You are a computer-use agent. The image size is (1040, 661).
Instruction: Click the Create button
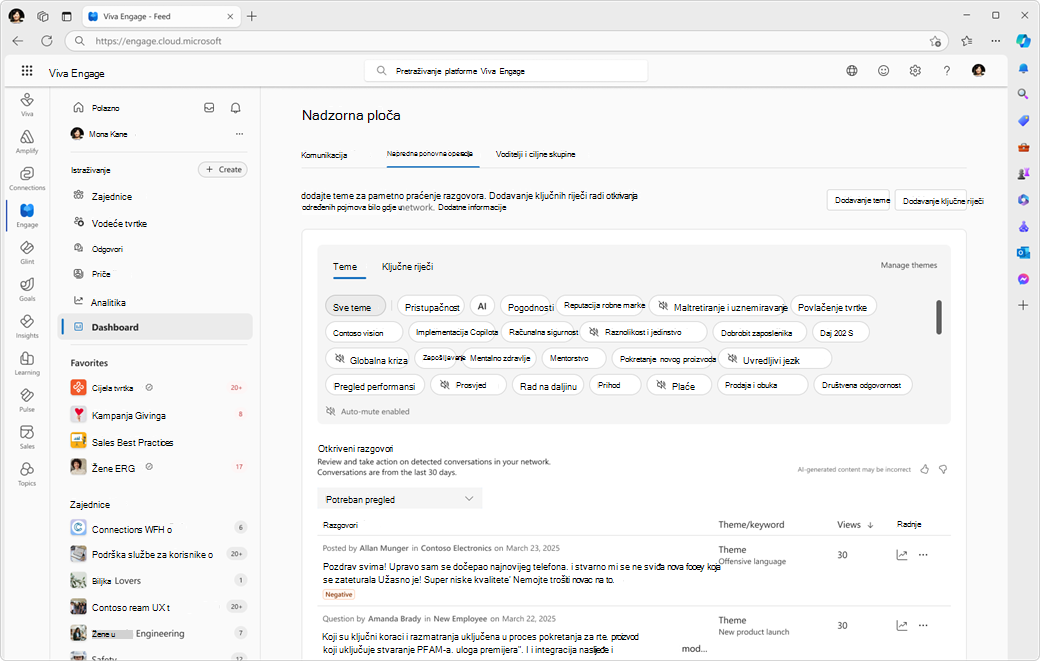(x=223, y=170)
